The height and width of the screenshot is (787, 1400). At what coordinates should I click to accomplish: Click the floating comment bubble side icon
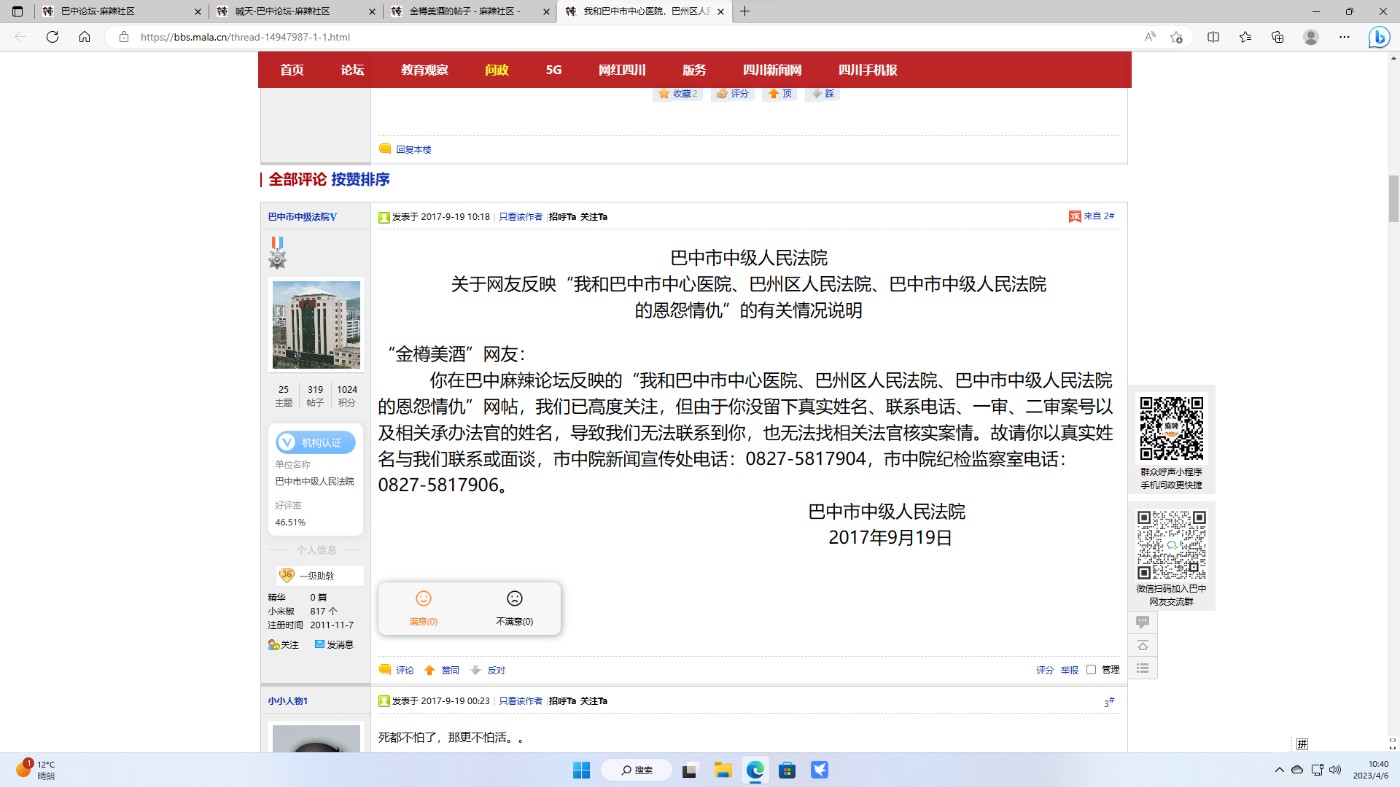point(1143,622)
